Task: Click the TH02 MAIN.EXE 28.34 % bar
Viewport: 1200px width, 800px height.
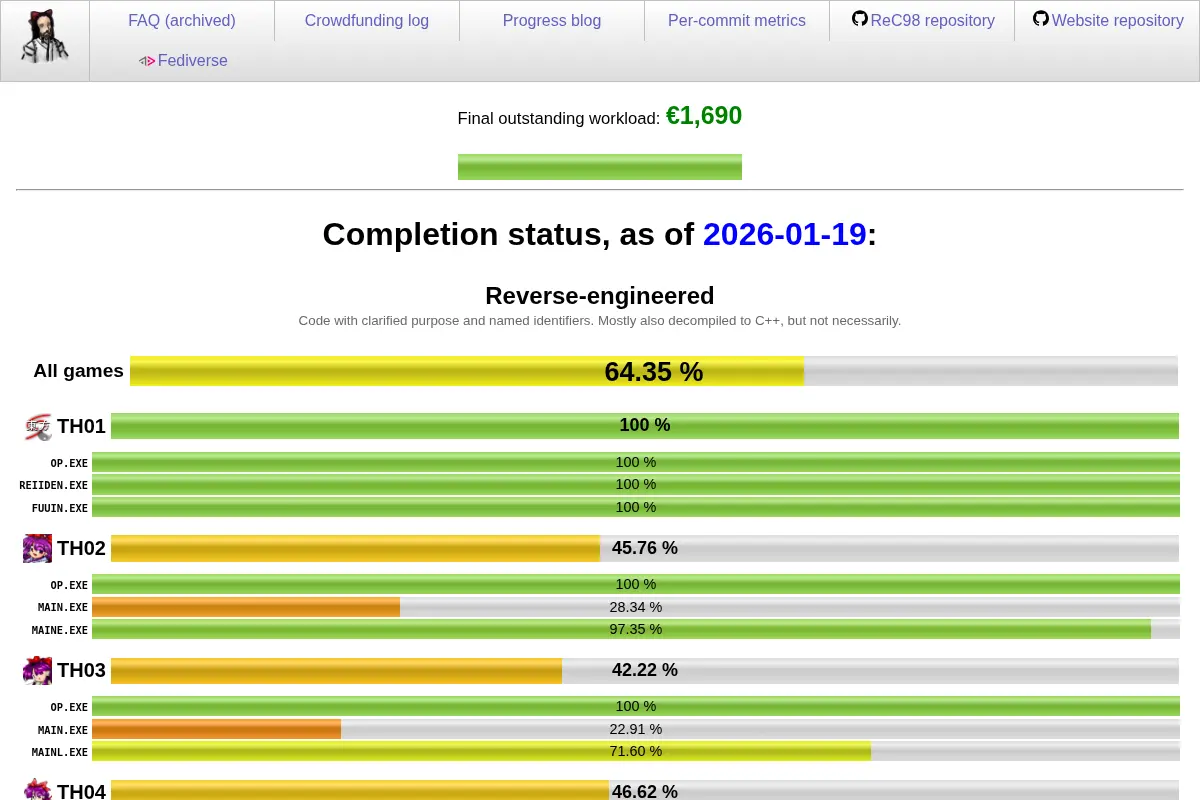Action: 636,607
